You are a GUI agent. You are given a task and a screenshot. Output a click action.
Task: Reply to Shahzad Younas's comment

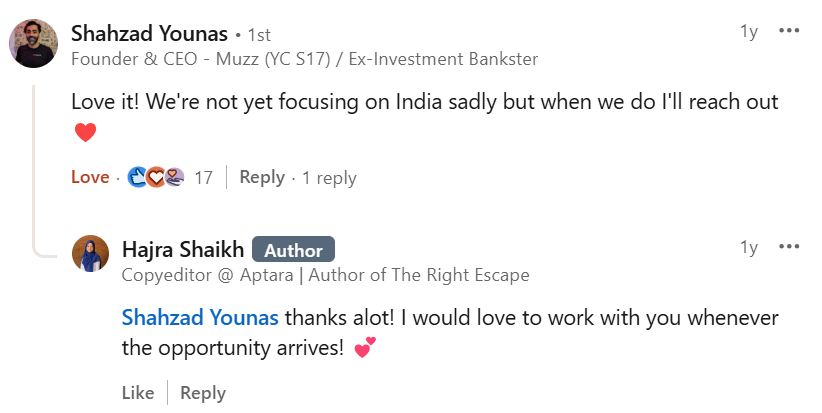click(262, 177)
